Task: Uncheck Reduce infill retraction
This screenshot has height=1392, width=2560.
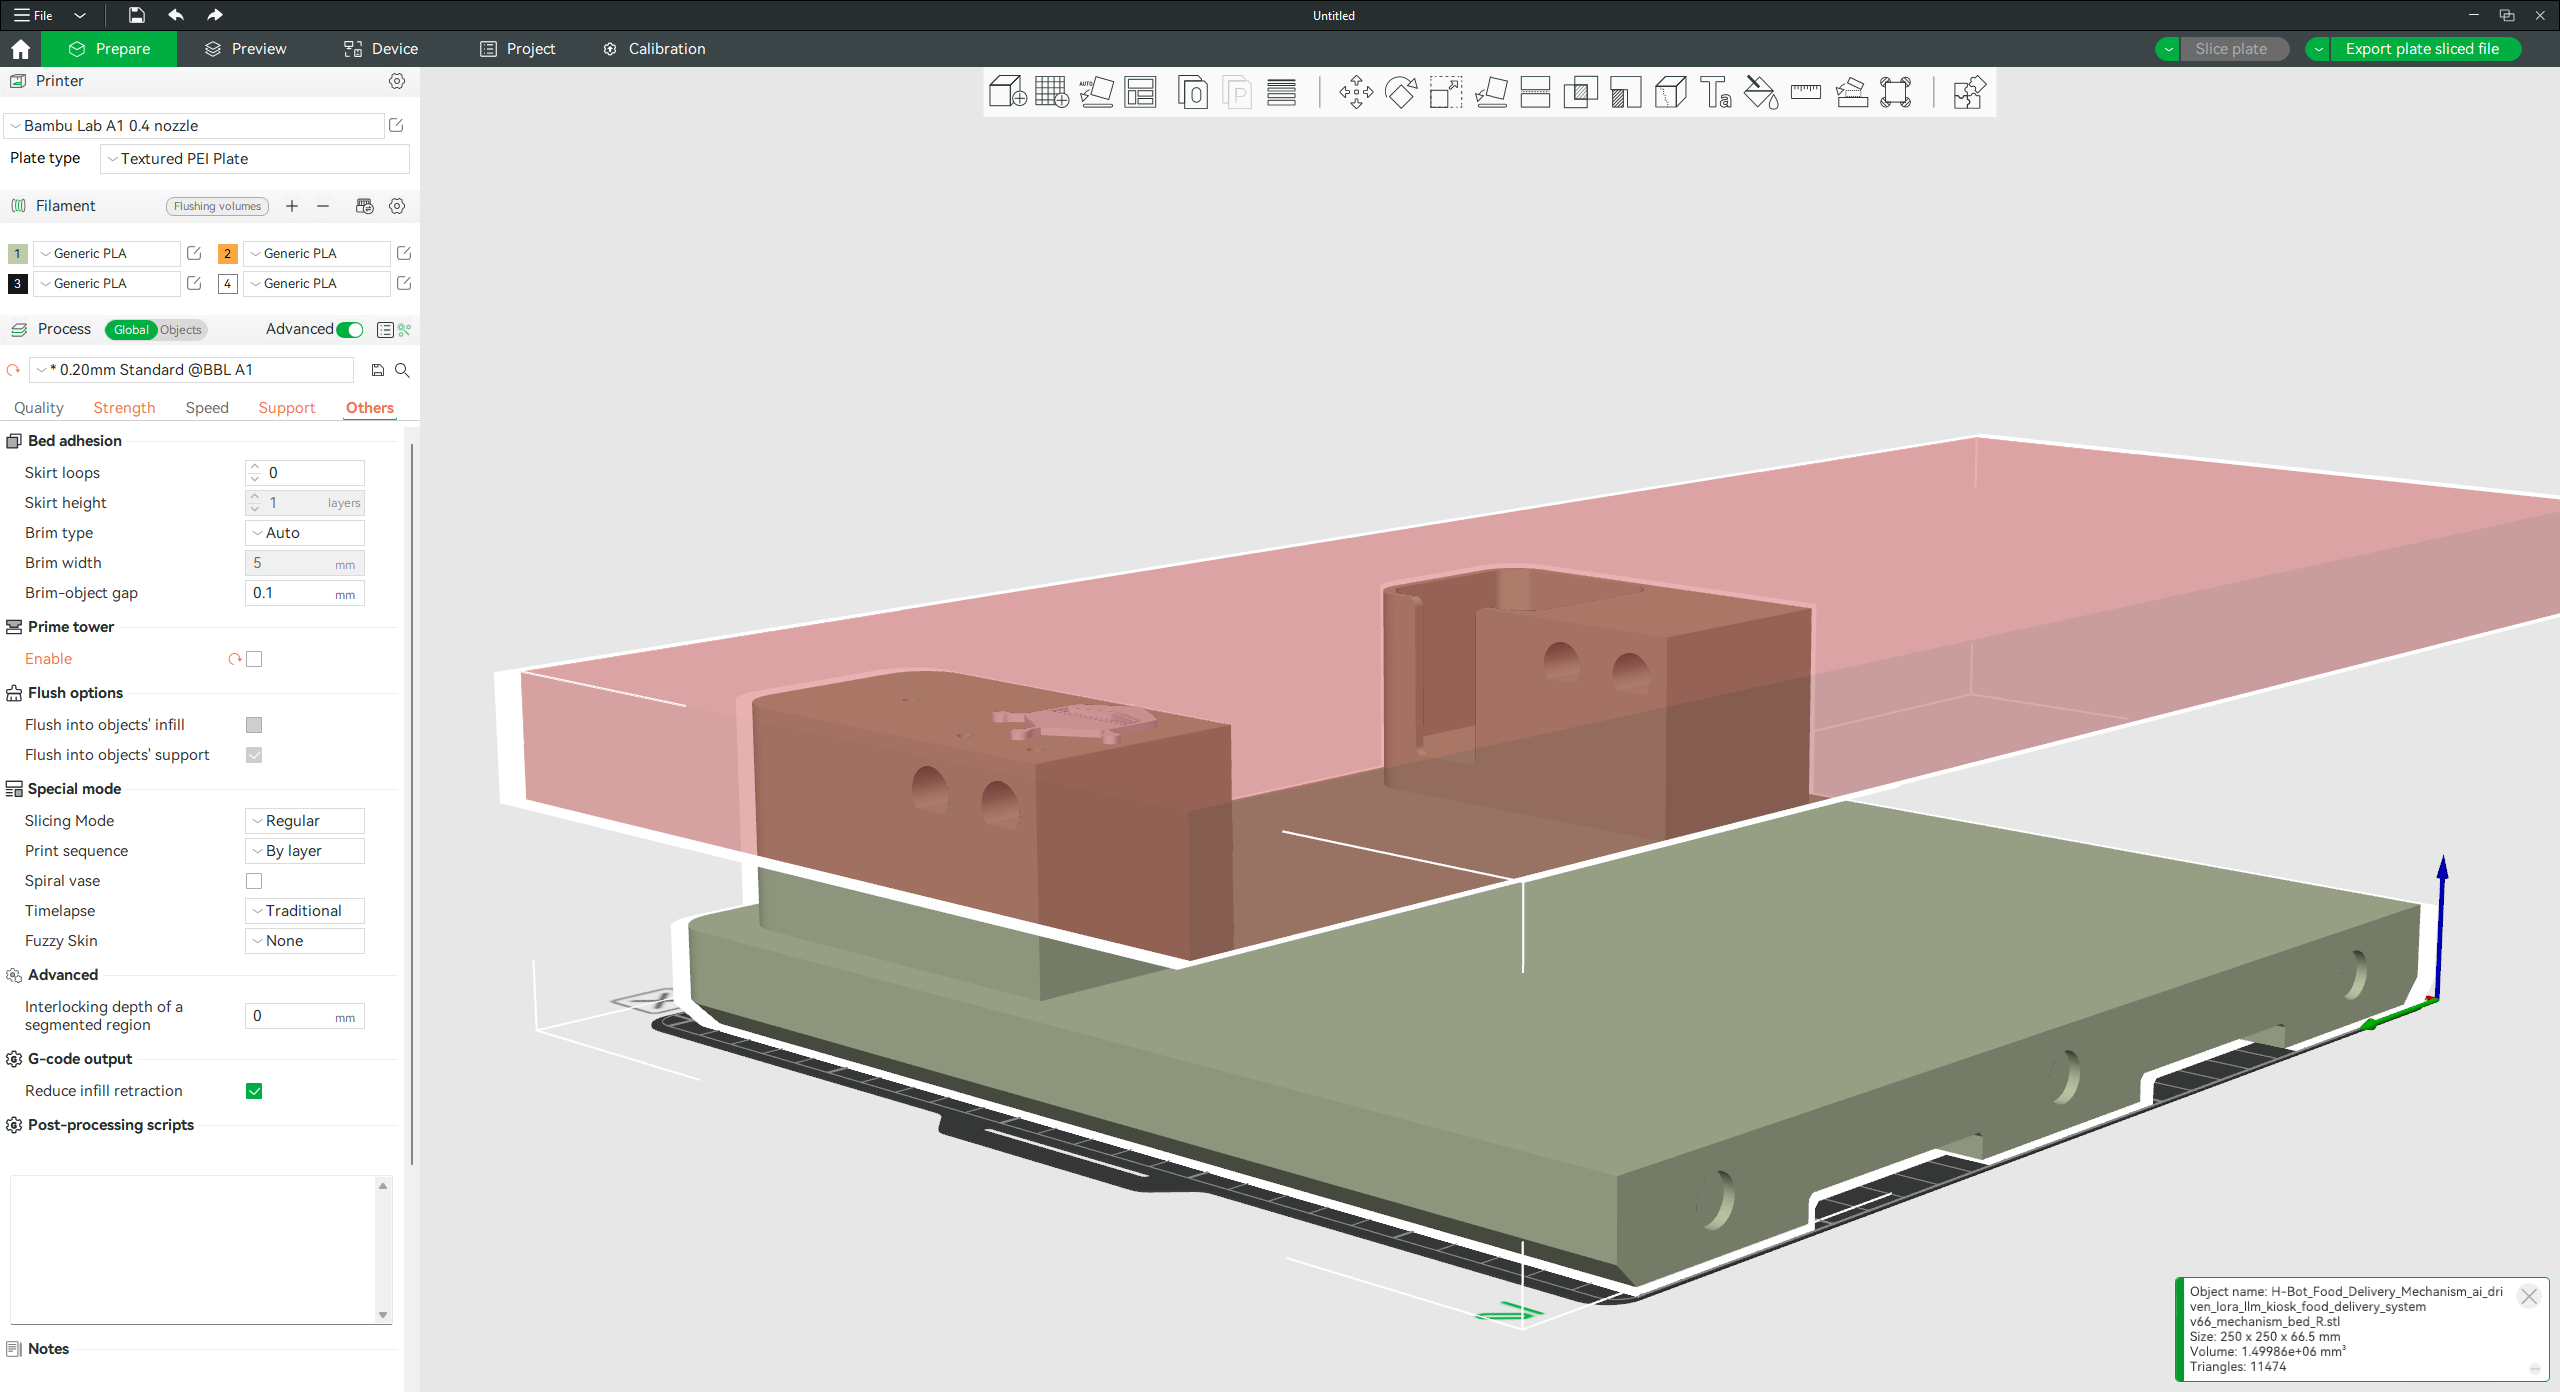Action: coord(254,1091)
